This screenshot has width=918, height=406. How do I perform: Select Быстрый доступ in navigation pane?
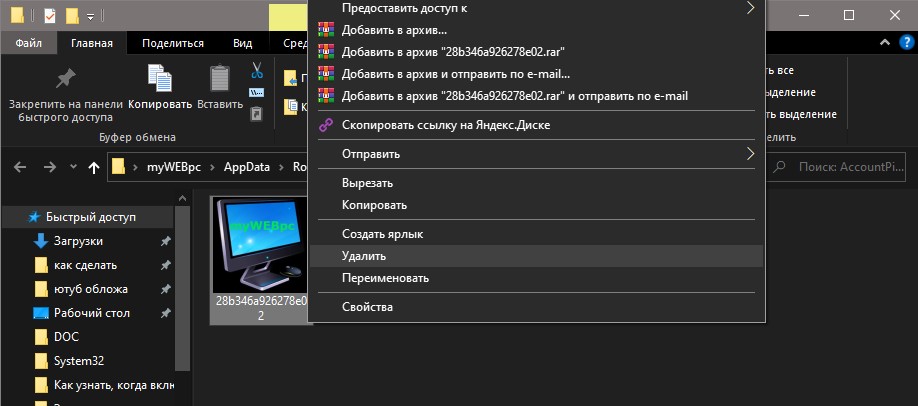[87, 217]
